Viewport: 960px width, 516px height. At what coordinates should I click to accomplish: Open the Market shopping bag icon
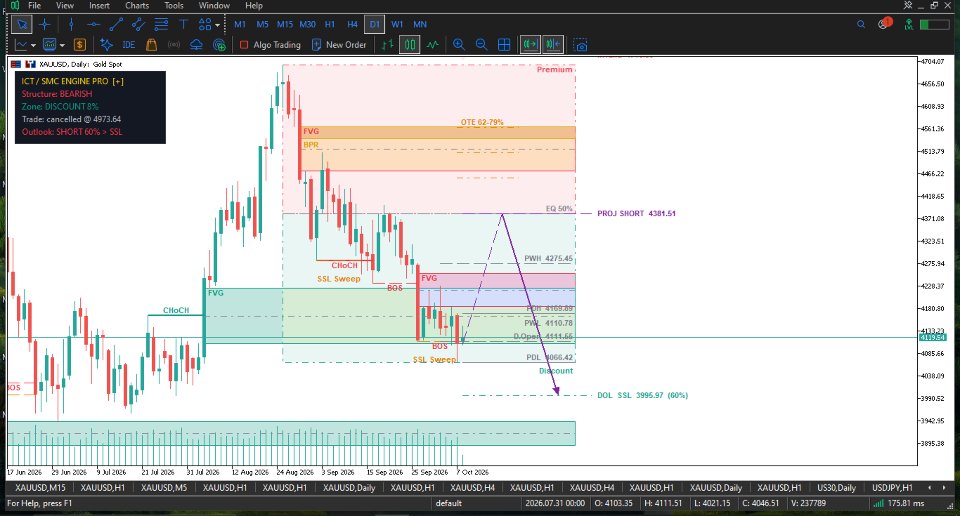pos(151,45)
